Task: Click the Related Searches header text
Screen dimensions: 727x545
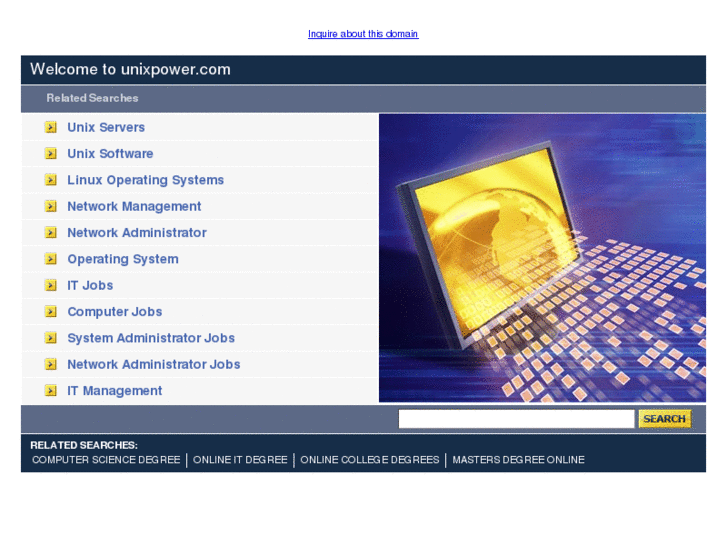Action: click(92, 98)
